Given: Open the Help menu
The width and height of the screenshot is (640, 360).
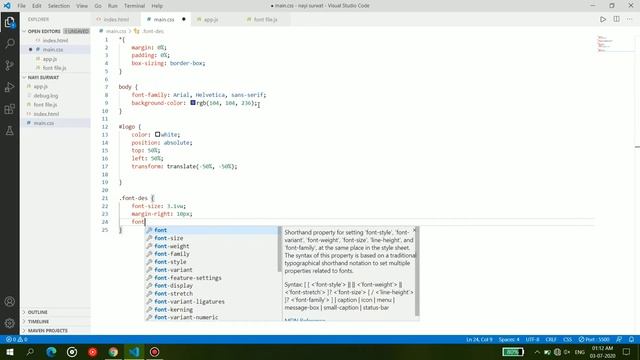Looking at the screenshot, I should pyautogui.click(x=157, y=6).
